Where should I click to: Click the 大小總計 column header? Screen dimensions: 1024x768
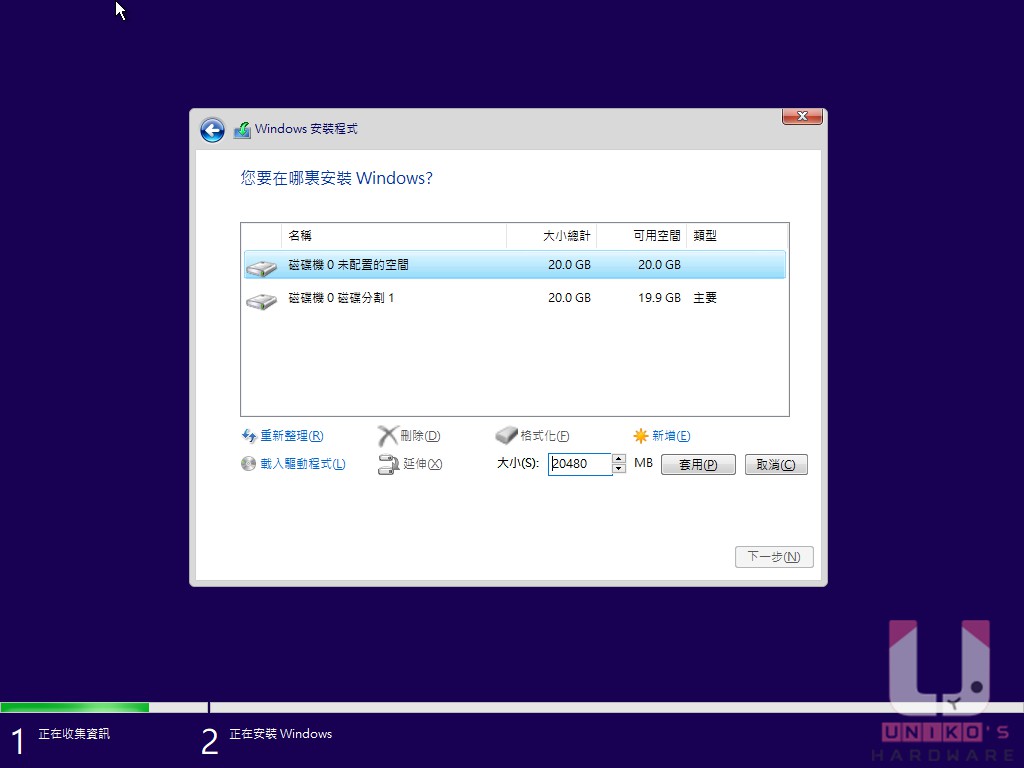pyautogui.click(x=552, y=236)
